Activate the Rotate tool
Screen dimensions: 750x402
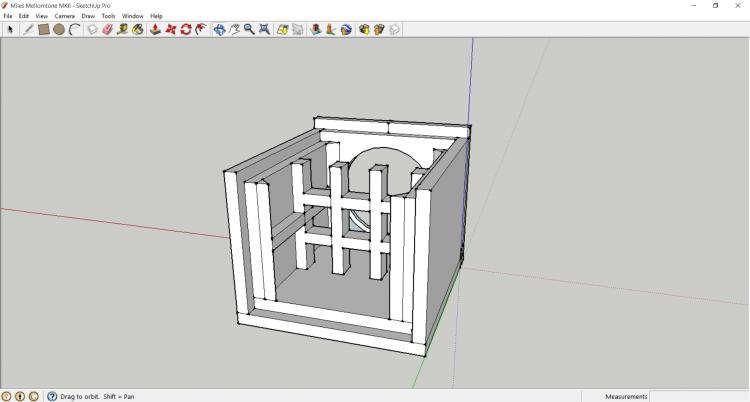pos(186,30)
